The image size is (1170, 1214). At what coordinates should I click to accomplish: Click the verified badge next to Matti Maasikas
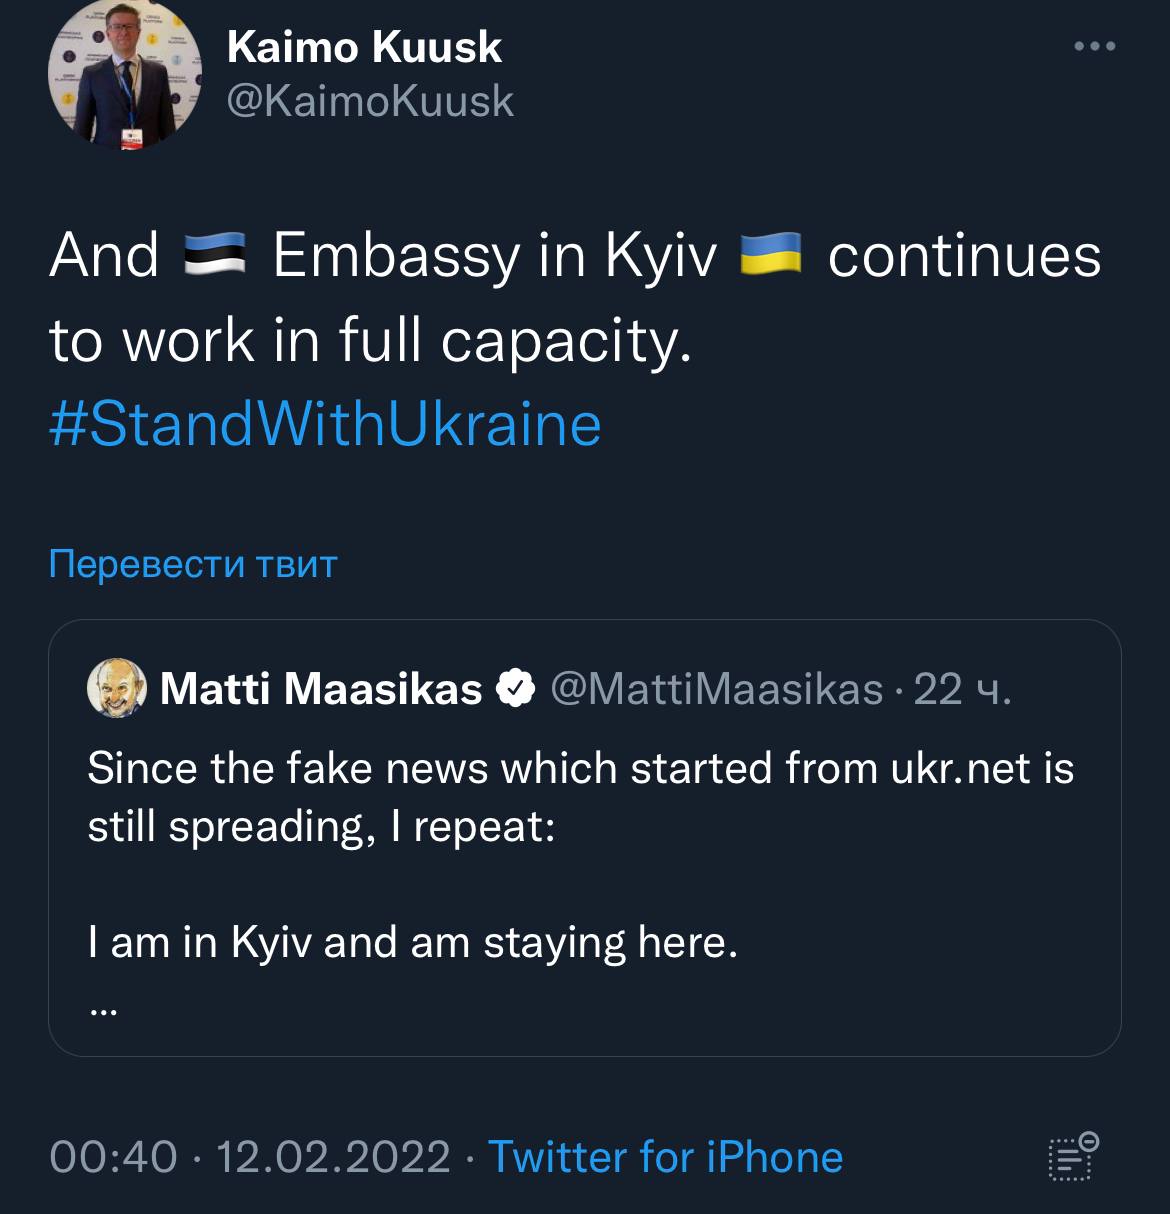pyautogui.click(x=516, y=688)
